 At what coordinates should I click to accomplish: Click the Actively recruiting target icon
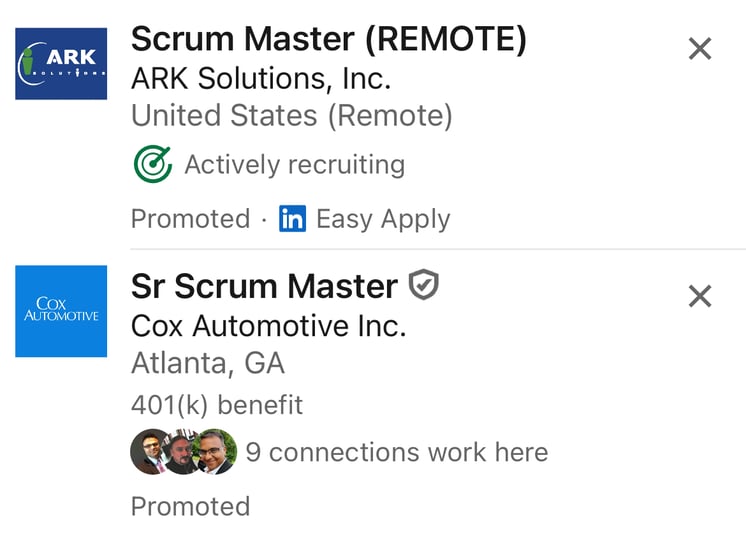pos(152,165)
